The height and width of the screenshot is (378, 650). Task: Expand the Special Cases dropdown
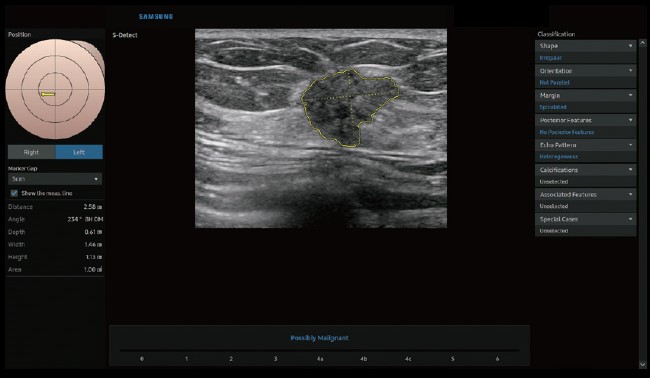(x=585, y=219)
